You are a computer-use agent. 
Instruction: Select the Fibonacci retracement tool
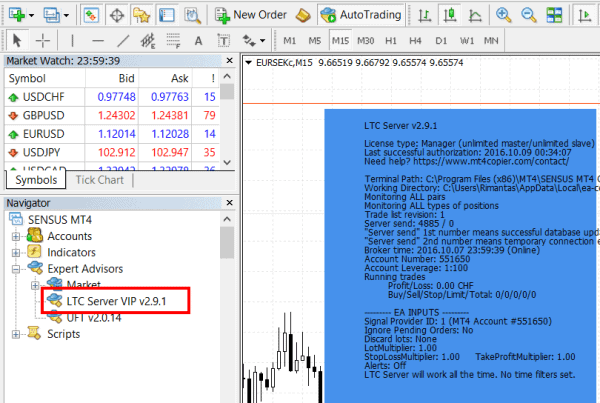coord(173,41)
